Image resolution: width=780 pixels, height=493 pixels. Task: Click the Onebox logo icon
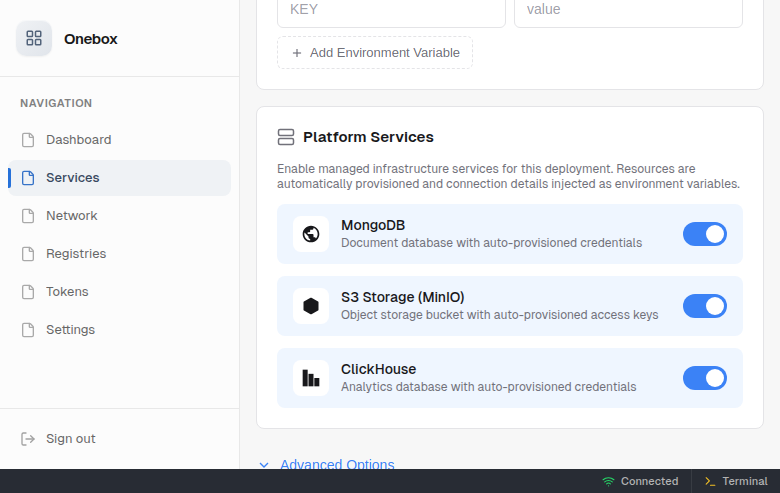[x=34, y=39]
